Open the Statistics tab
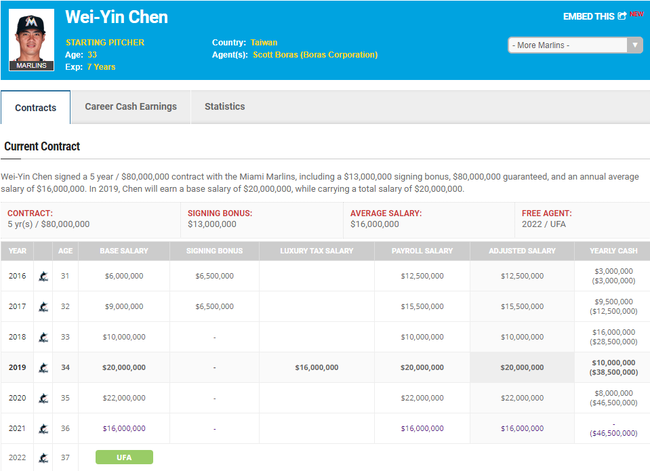Image resolution: width=650 pixels, height=471 pixels. pos(224,107)
